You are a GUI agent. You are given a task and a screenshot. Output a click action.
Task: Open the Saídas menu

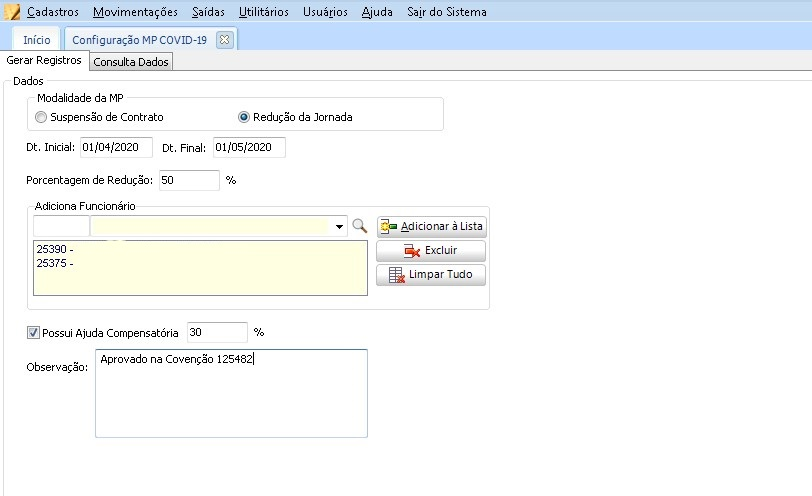(208, 12)
